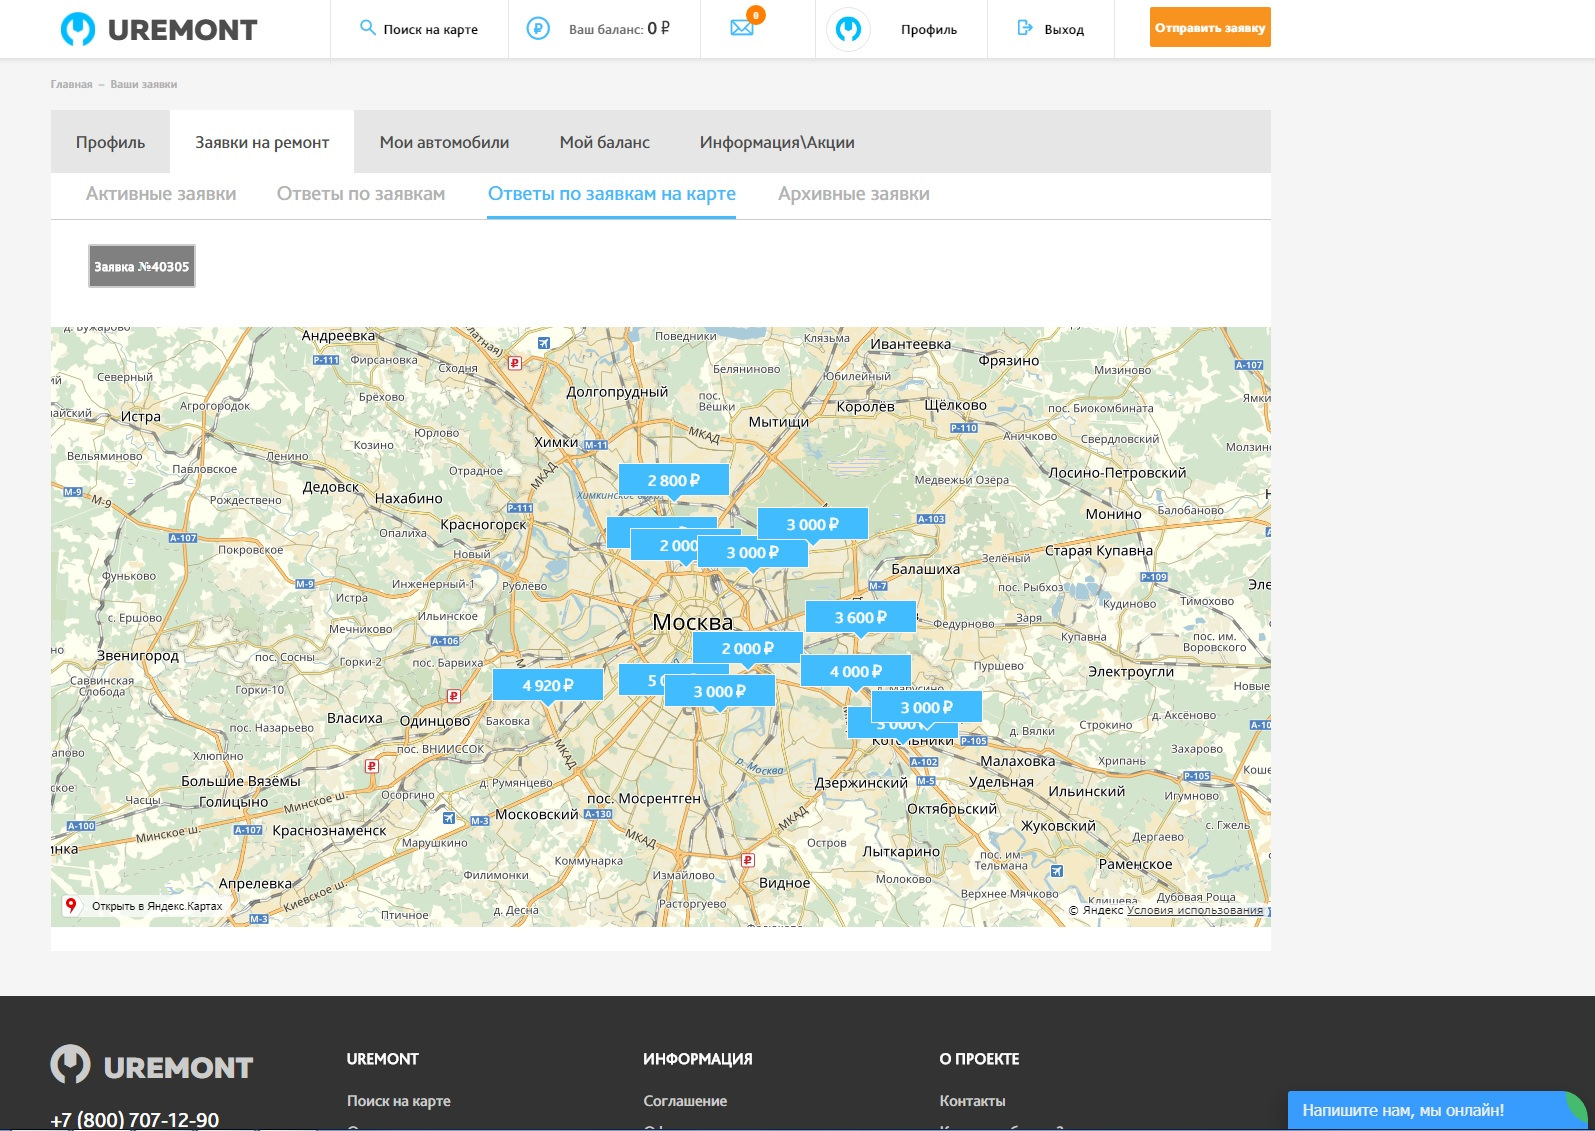The width and height of the screenshot is (1595, 1131).
Task: Click 'ИНФОРМАЦИЯ' footer heading
Action: point(698,1058)
